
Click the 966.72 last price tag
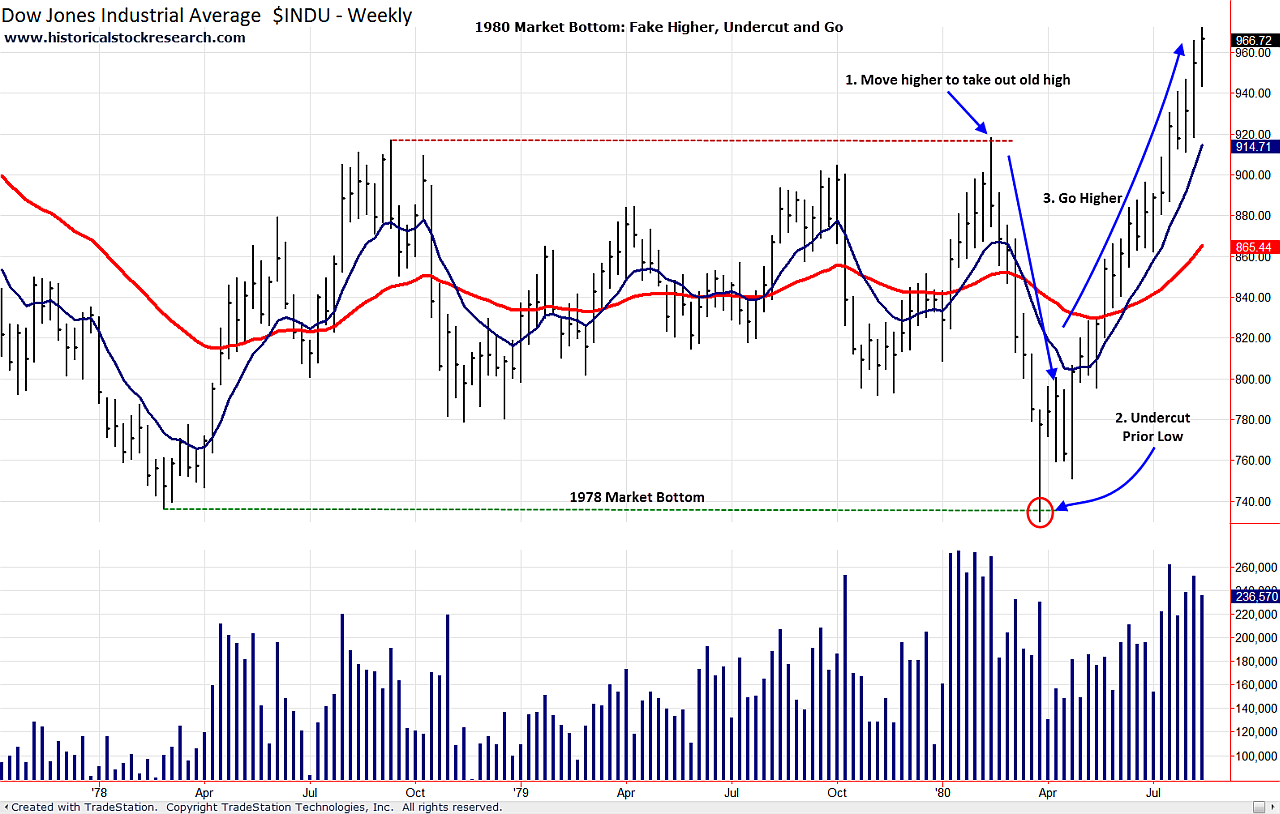click(x=1253, y=41)
